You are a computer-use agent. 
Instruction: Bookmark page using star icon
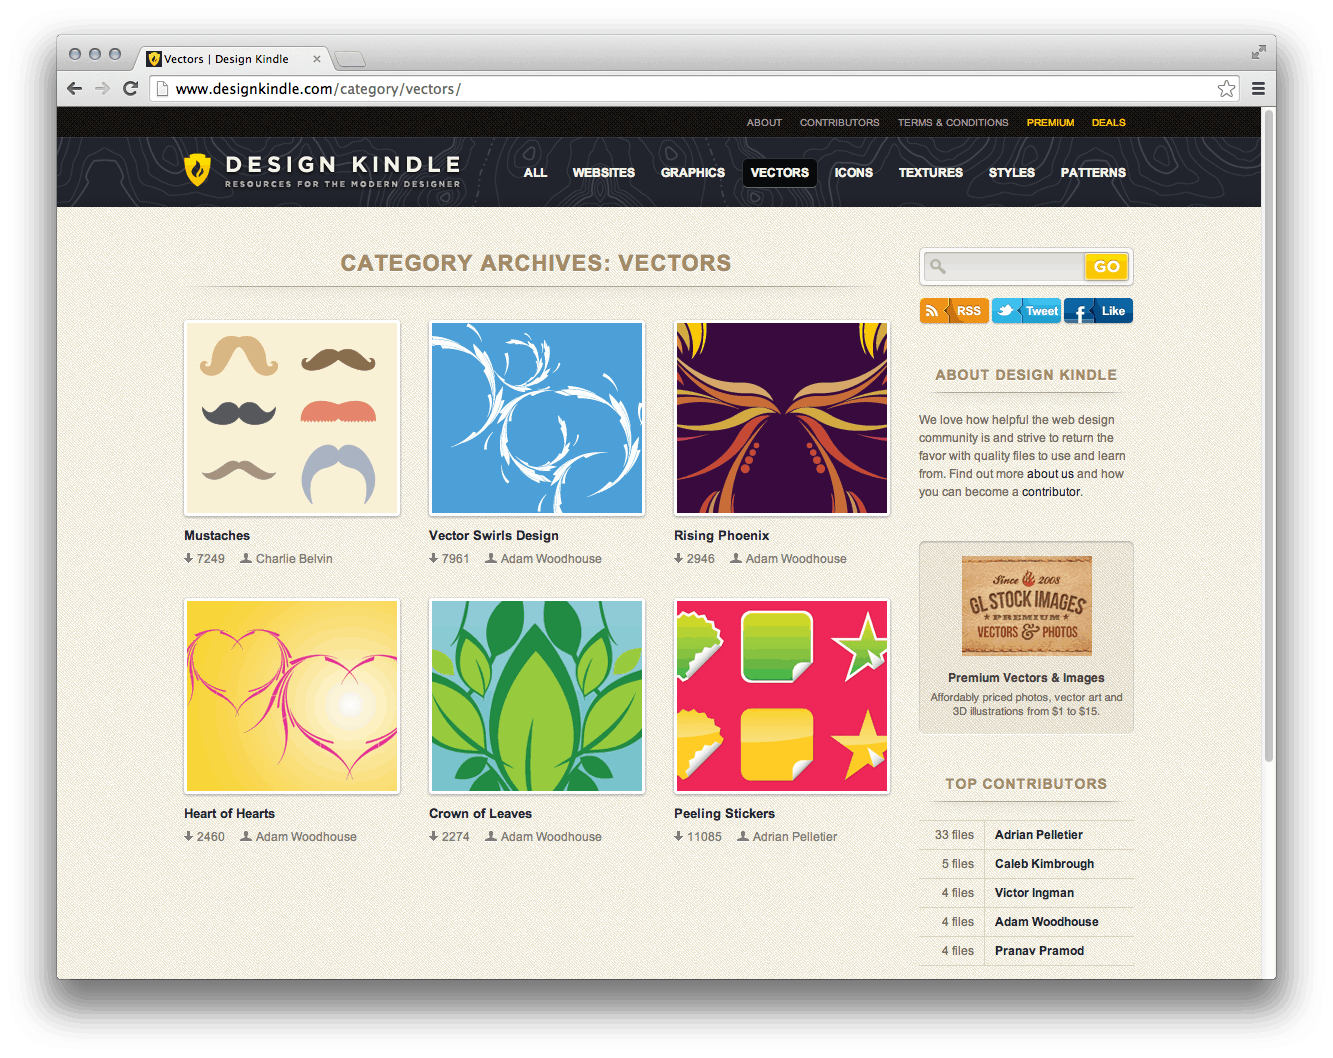pos(1226,89)
